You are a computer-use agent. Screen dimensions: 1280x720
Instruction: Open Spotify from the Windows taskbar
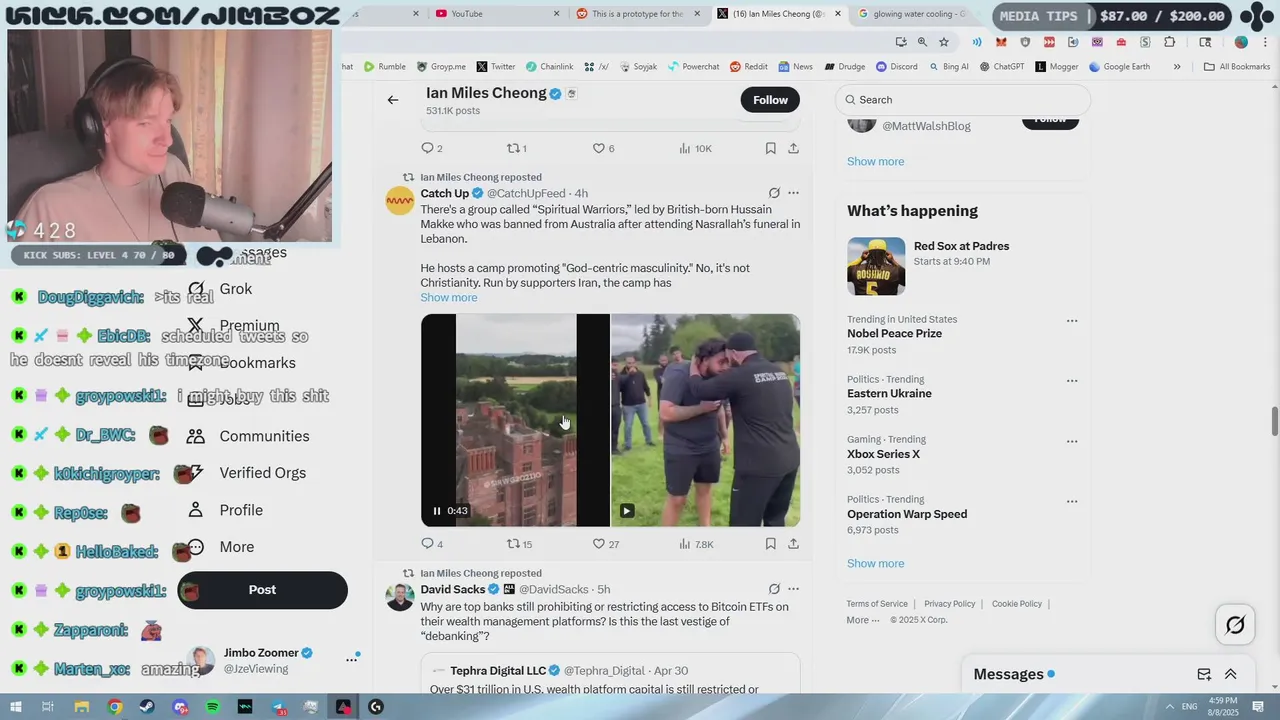(213, 707)
